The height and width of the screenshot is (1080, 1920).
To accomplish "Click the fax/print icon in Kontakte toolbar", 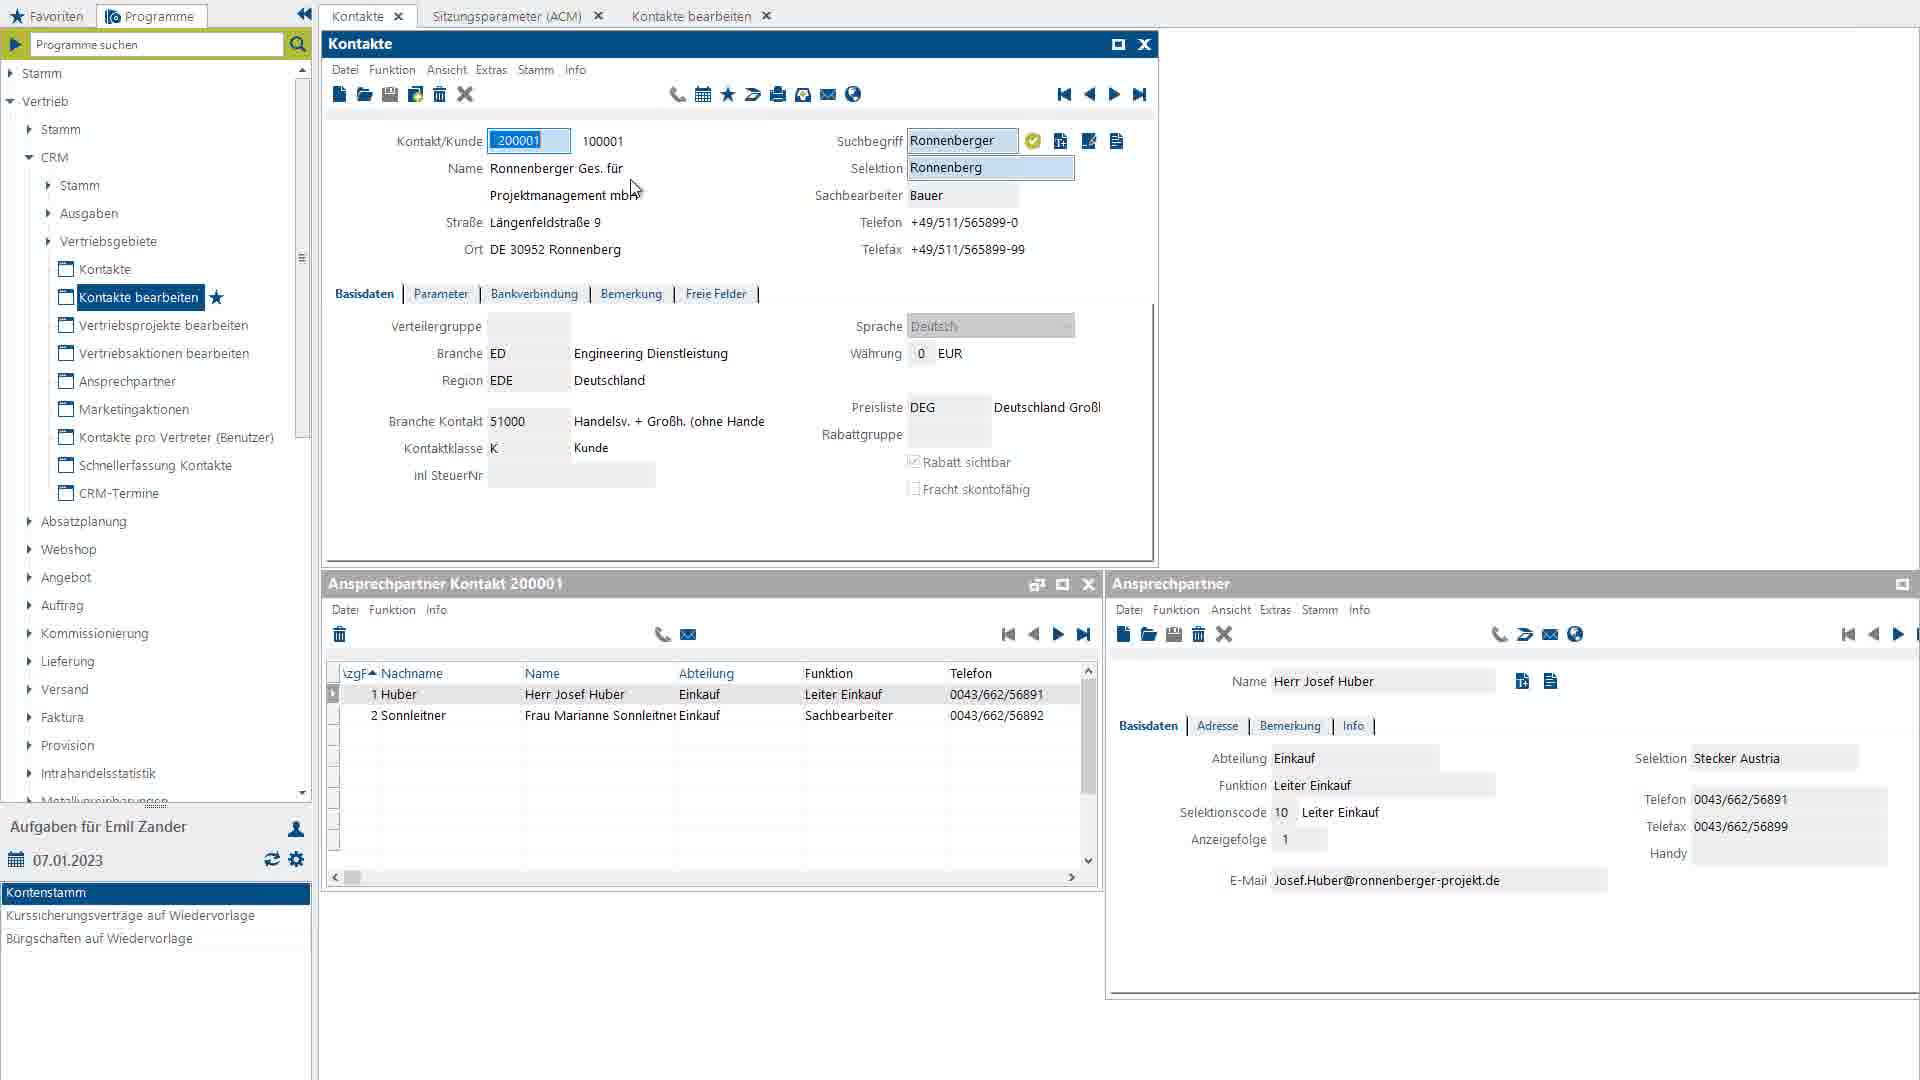I will coord(778,94).
